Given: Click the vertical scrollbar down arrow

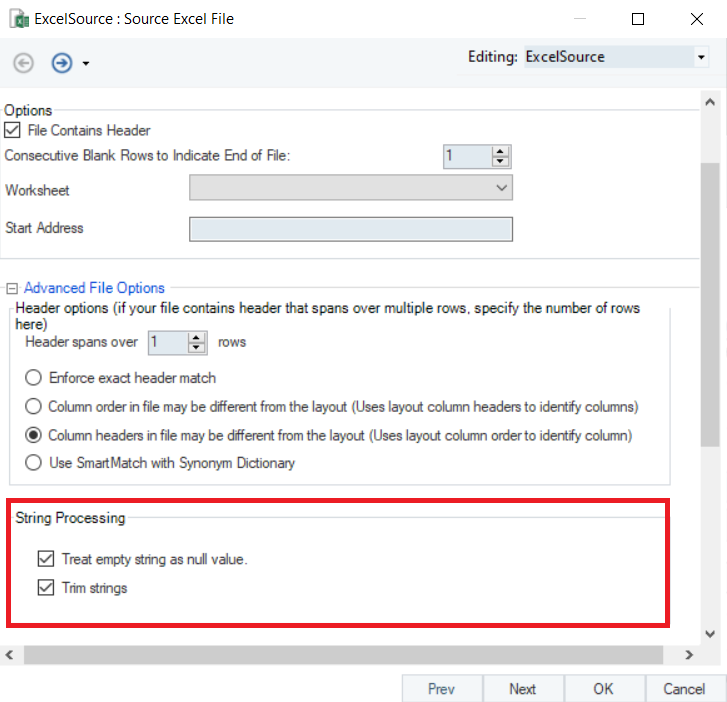Looking at the screenshot, I should click(710, 634).
